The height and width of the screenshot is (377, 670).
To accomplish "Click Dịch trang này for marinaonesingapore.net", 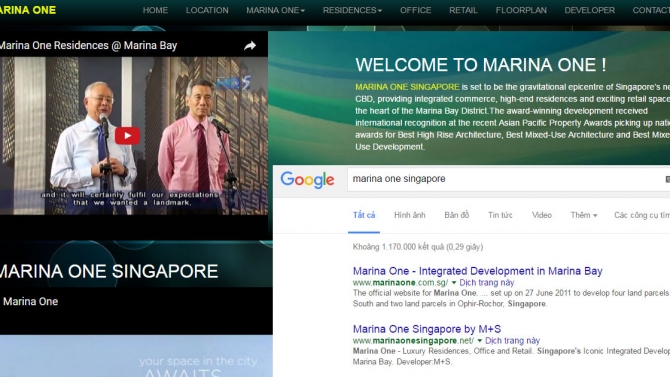I will tap(512, 341).
